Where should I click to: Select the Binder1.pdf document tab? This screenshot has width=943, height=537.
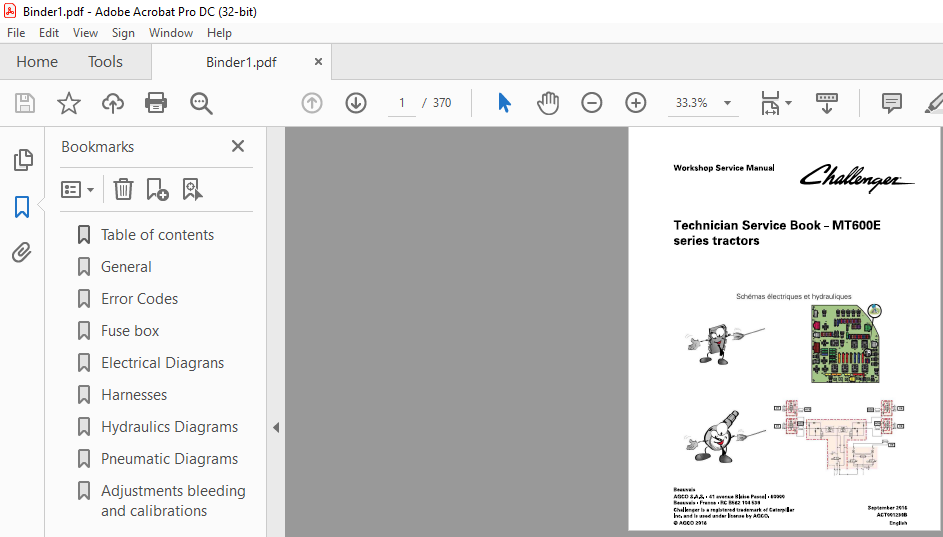point(241,62)
